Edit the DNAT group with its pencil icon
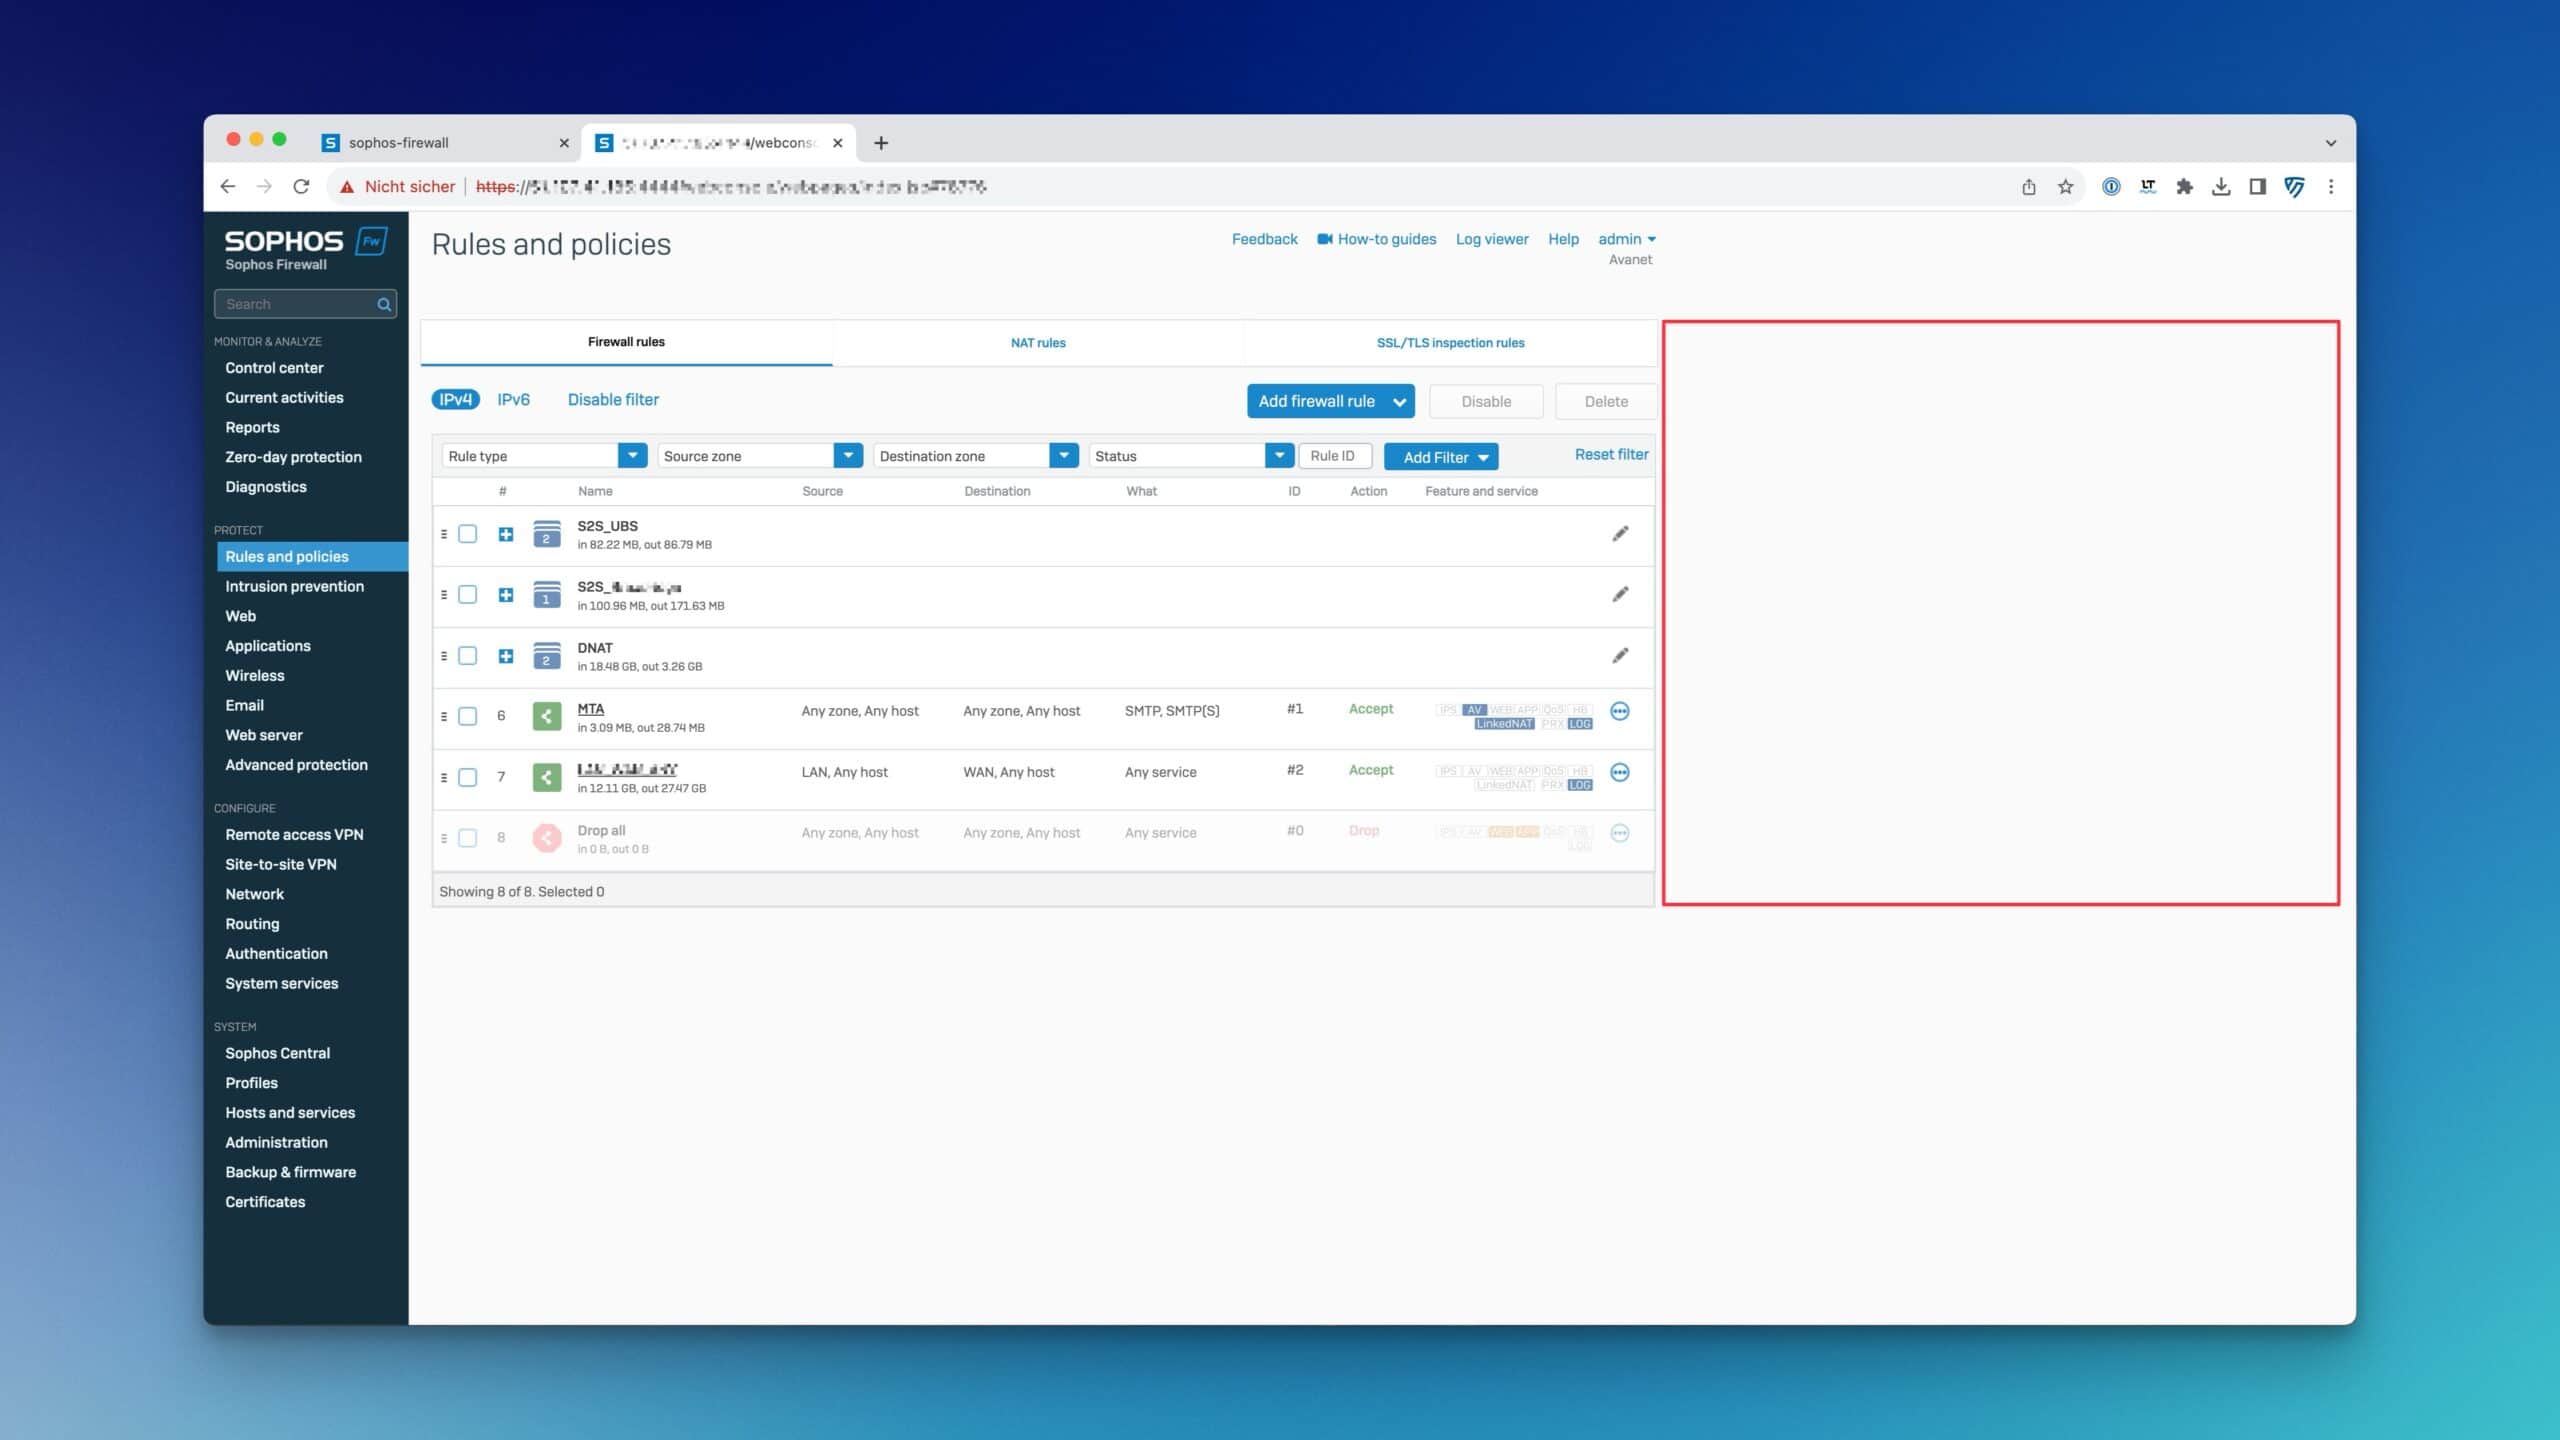 1620,655
